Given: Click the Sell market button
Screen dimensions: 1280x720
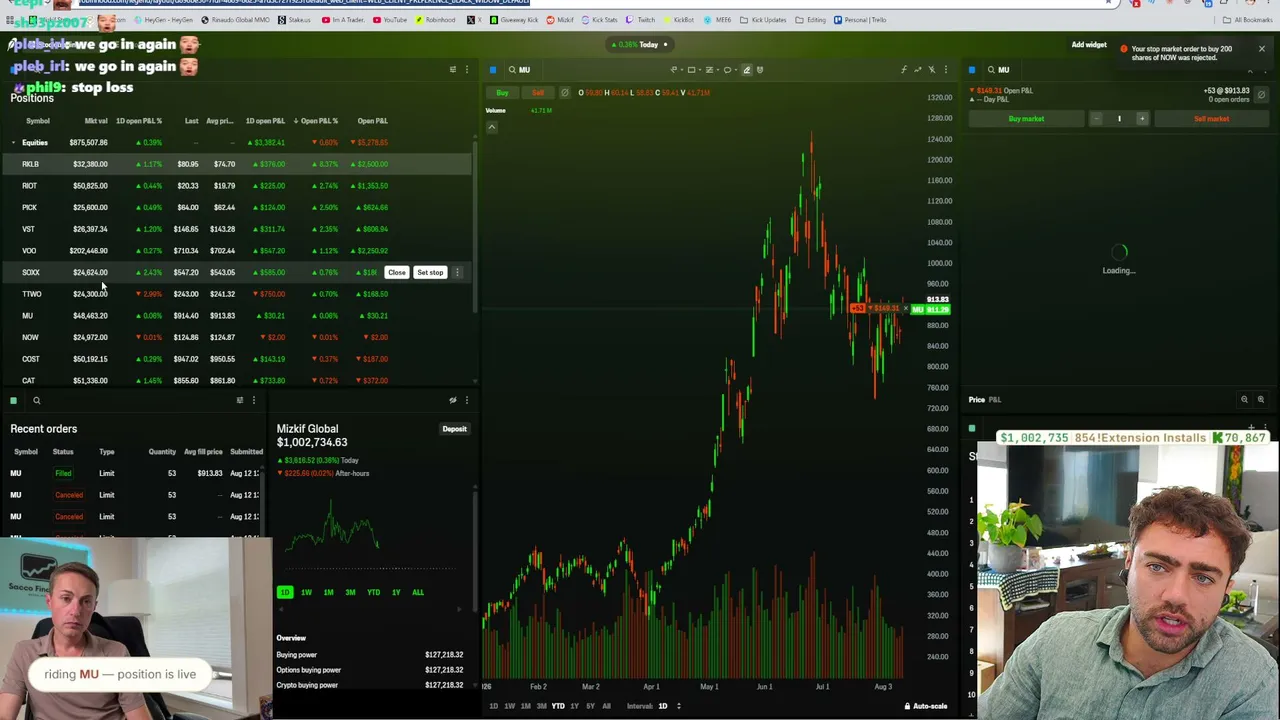Looking at the screenshot, I should click(x=1211, y=119).
